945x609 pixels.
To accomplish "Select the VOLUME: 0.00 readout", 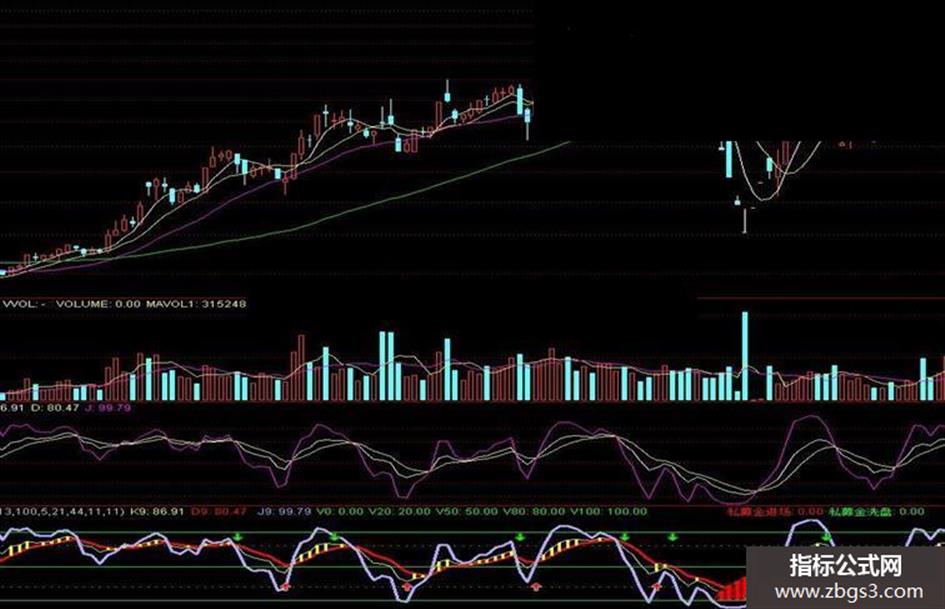I will point(98,304).
